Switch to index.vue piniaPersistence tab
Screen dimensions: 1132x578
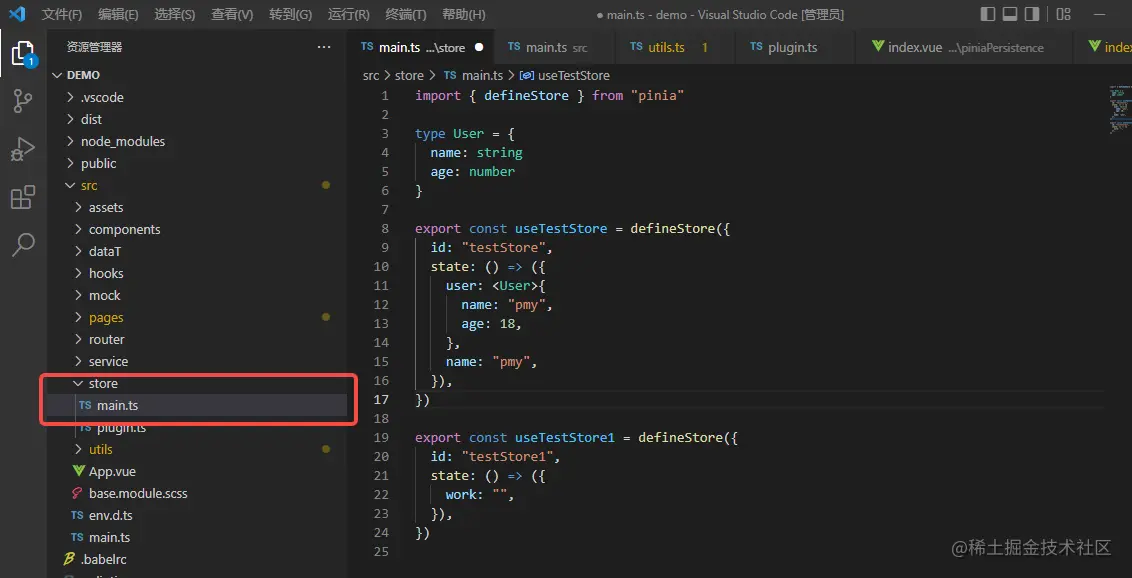pos(964,47)
